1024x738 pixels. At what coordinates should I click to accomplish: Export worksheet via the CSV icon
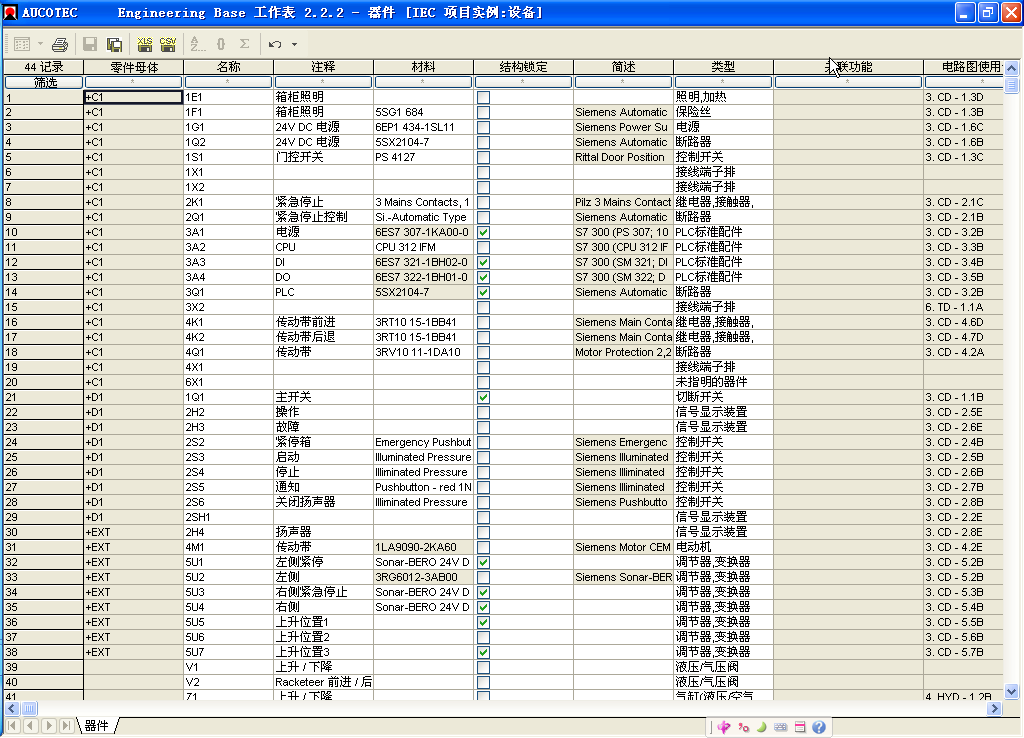coord(168,44)
